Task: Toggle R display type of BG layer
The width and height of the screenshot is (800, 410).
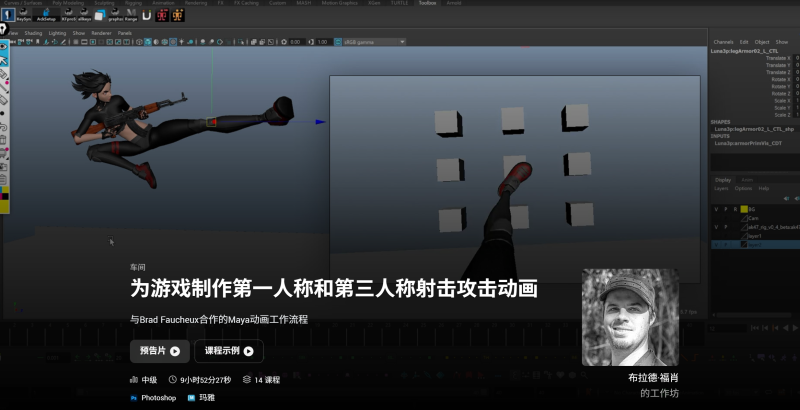Action: [x=735, y=209]
